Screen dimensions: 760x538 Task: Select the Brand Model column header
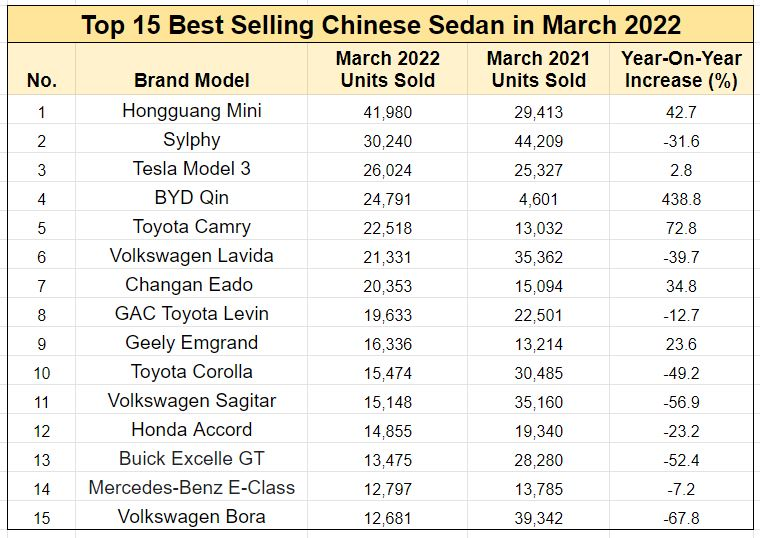coord(192,80)
